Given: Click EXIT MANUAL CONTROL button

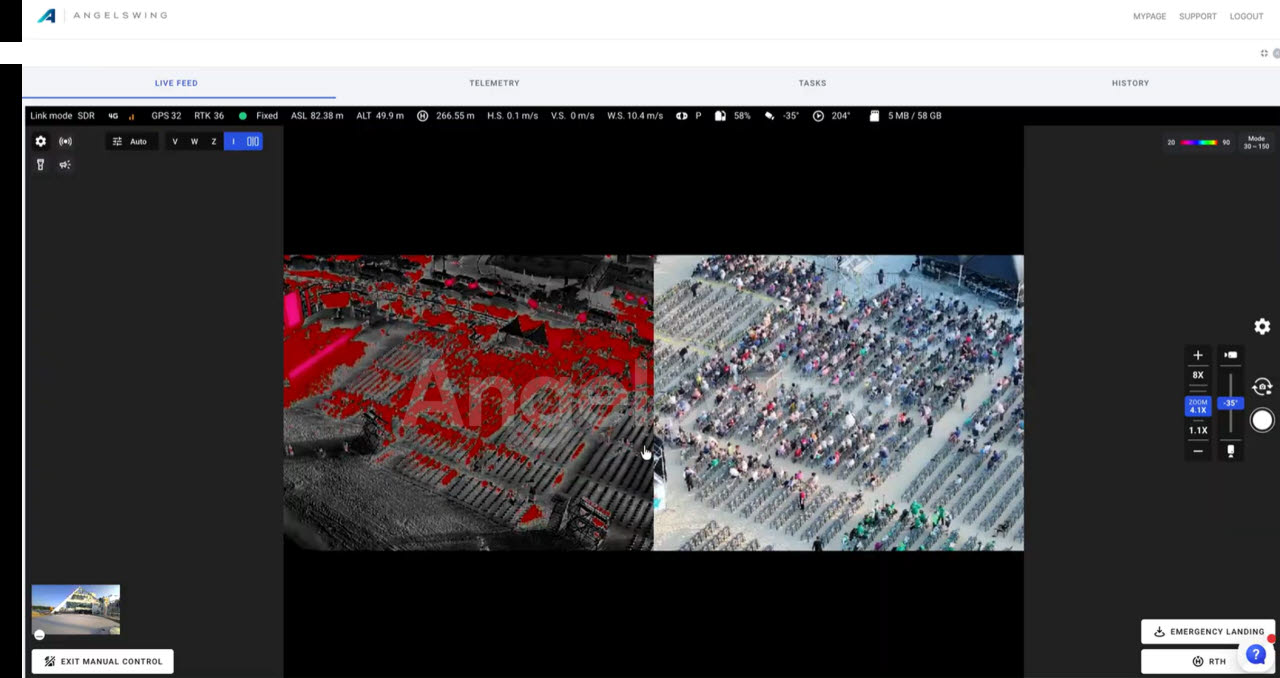Looking at the screenshot, I should (x=103, y=661).
